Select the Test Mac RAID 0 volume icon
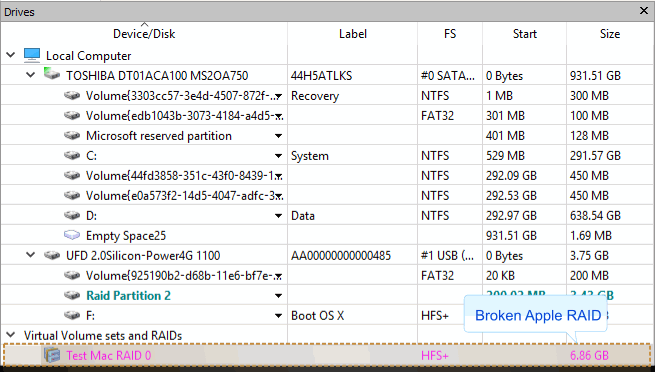This screenshot has width=655, height=372. 52,355
